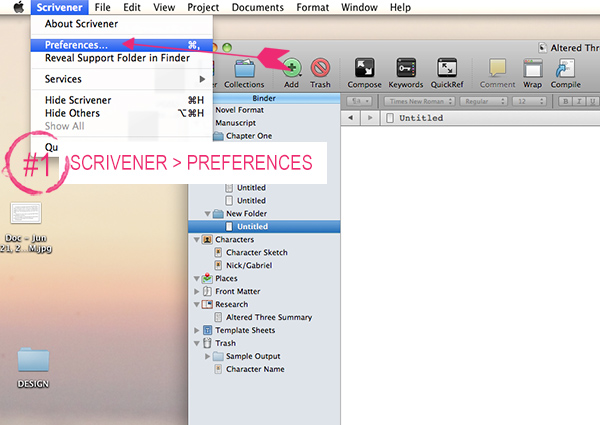Toggle Underline formatting
Screen dimensions: 600x425
point(592,101)
